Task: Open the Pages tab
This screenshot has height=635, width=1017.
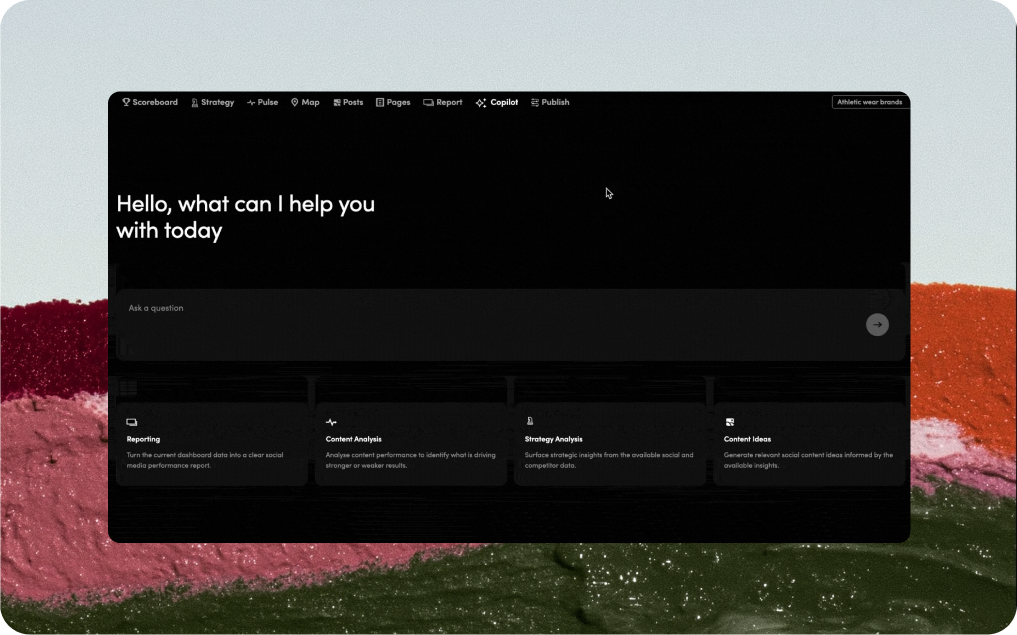Action: pos(393,102)
